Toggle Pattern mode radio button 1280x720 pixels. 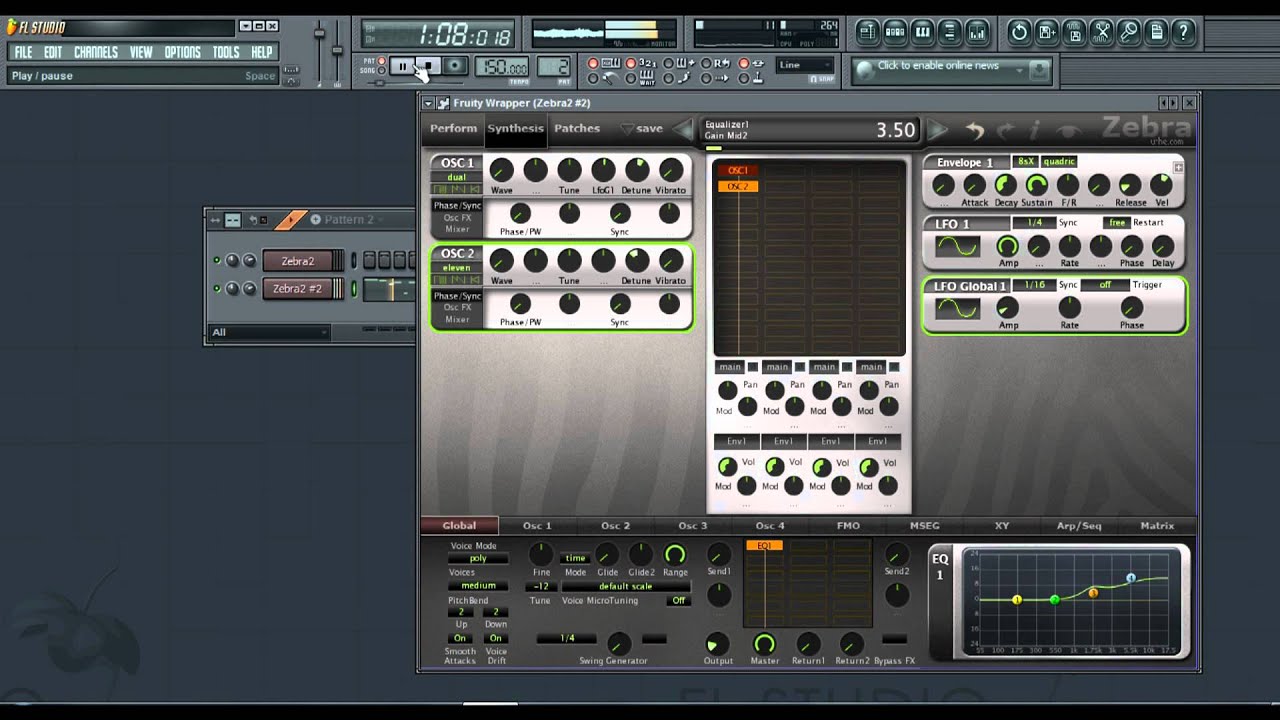point(382,61)
